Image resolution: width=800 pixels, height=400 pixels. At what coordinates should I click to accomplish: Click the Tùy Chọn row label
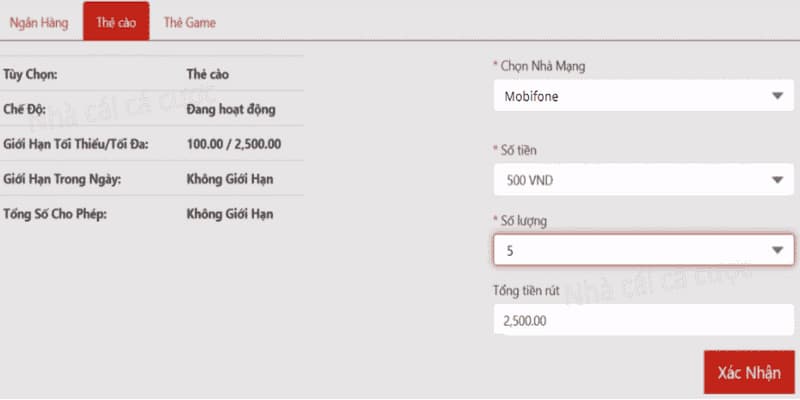pyautogui.click(x=31, y=74)
